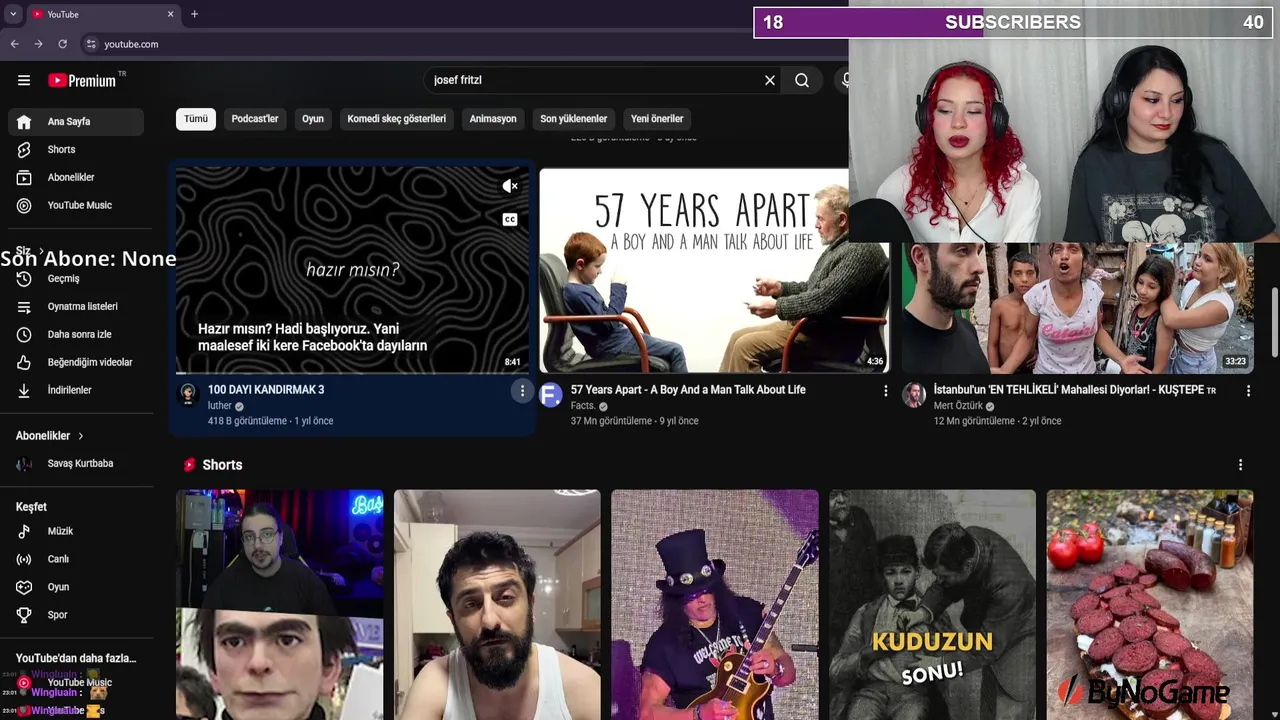Open Shorts from the sidebar
Image resolution: width=1280 pixels, height=720 pixels.
point(76,149)
